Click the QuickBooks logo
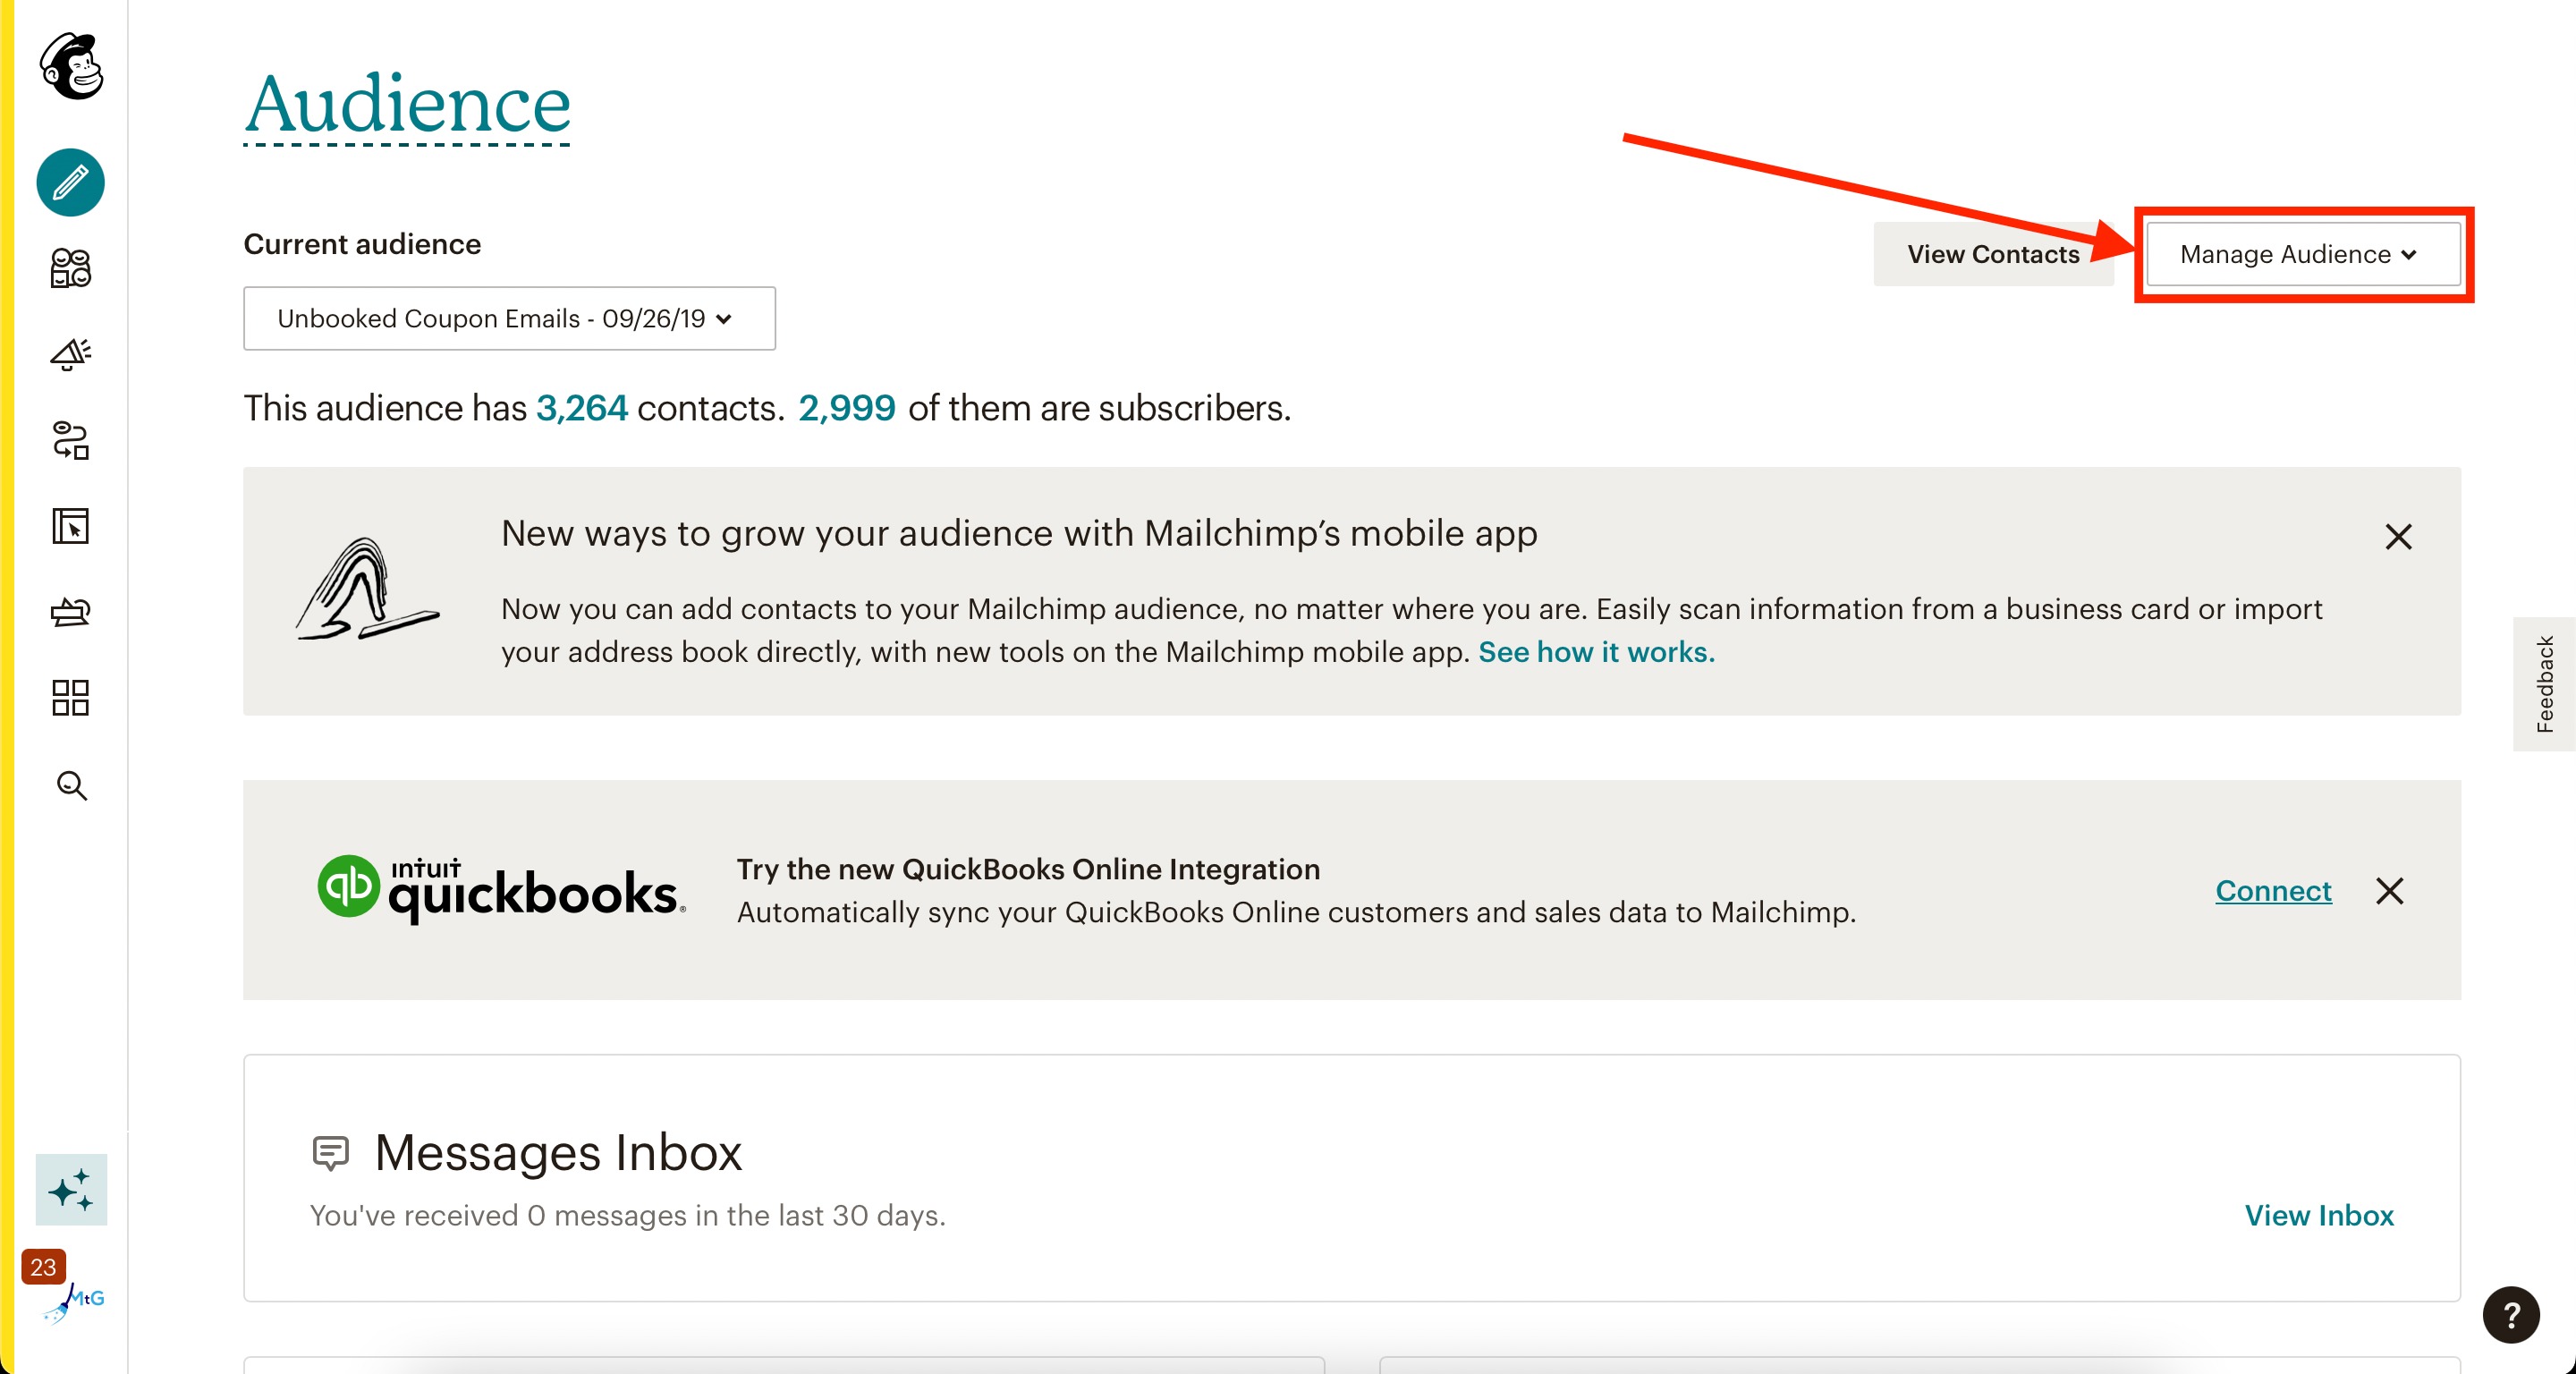The image size is (2576, 1374). tap(501, 889)
